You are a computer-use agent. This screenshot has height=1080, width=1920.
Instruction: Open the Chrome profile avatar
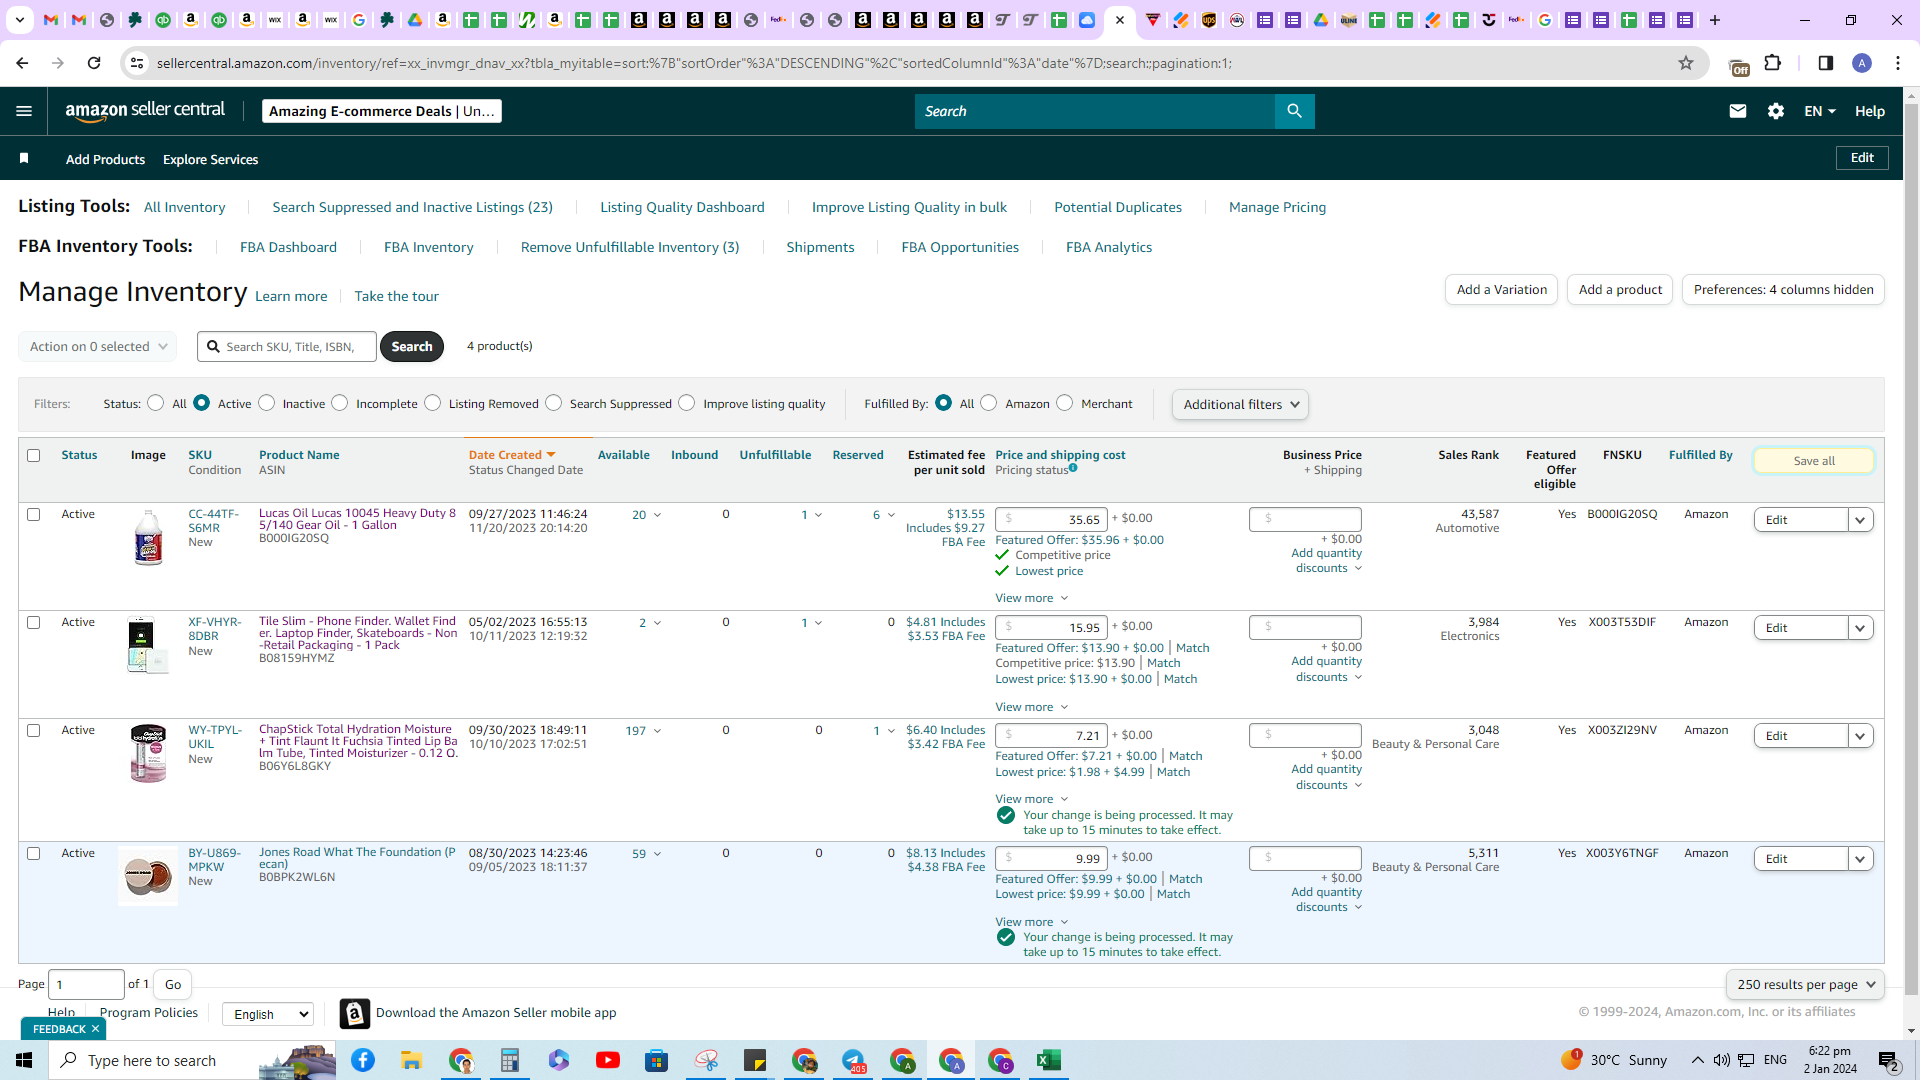click(1862, 63)
